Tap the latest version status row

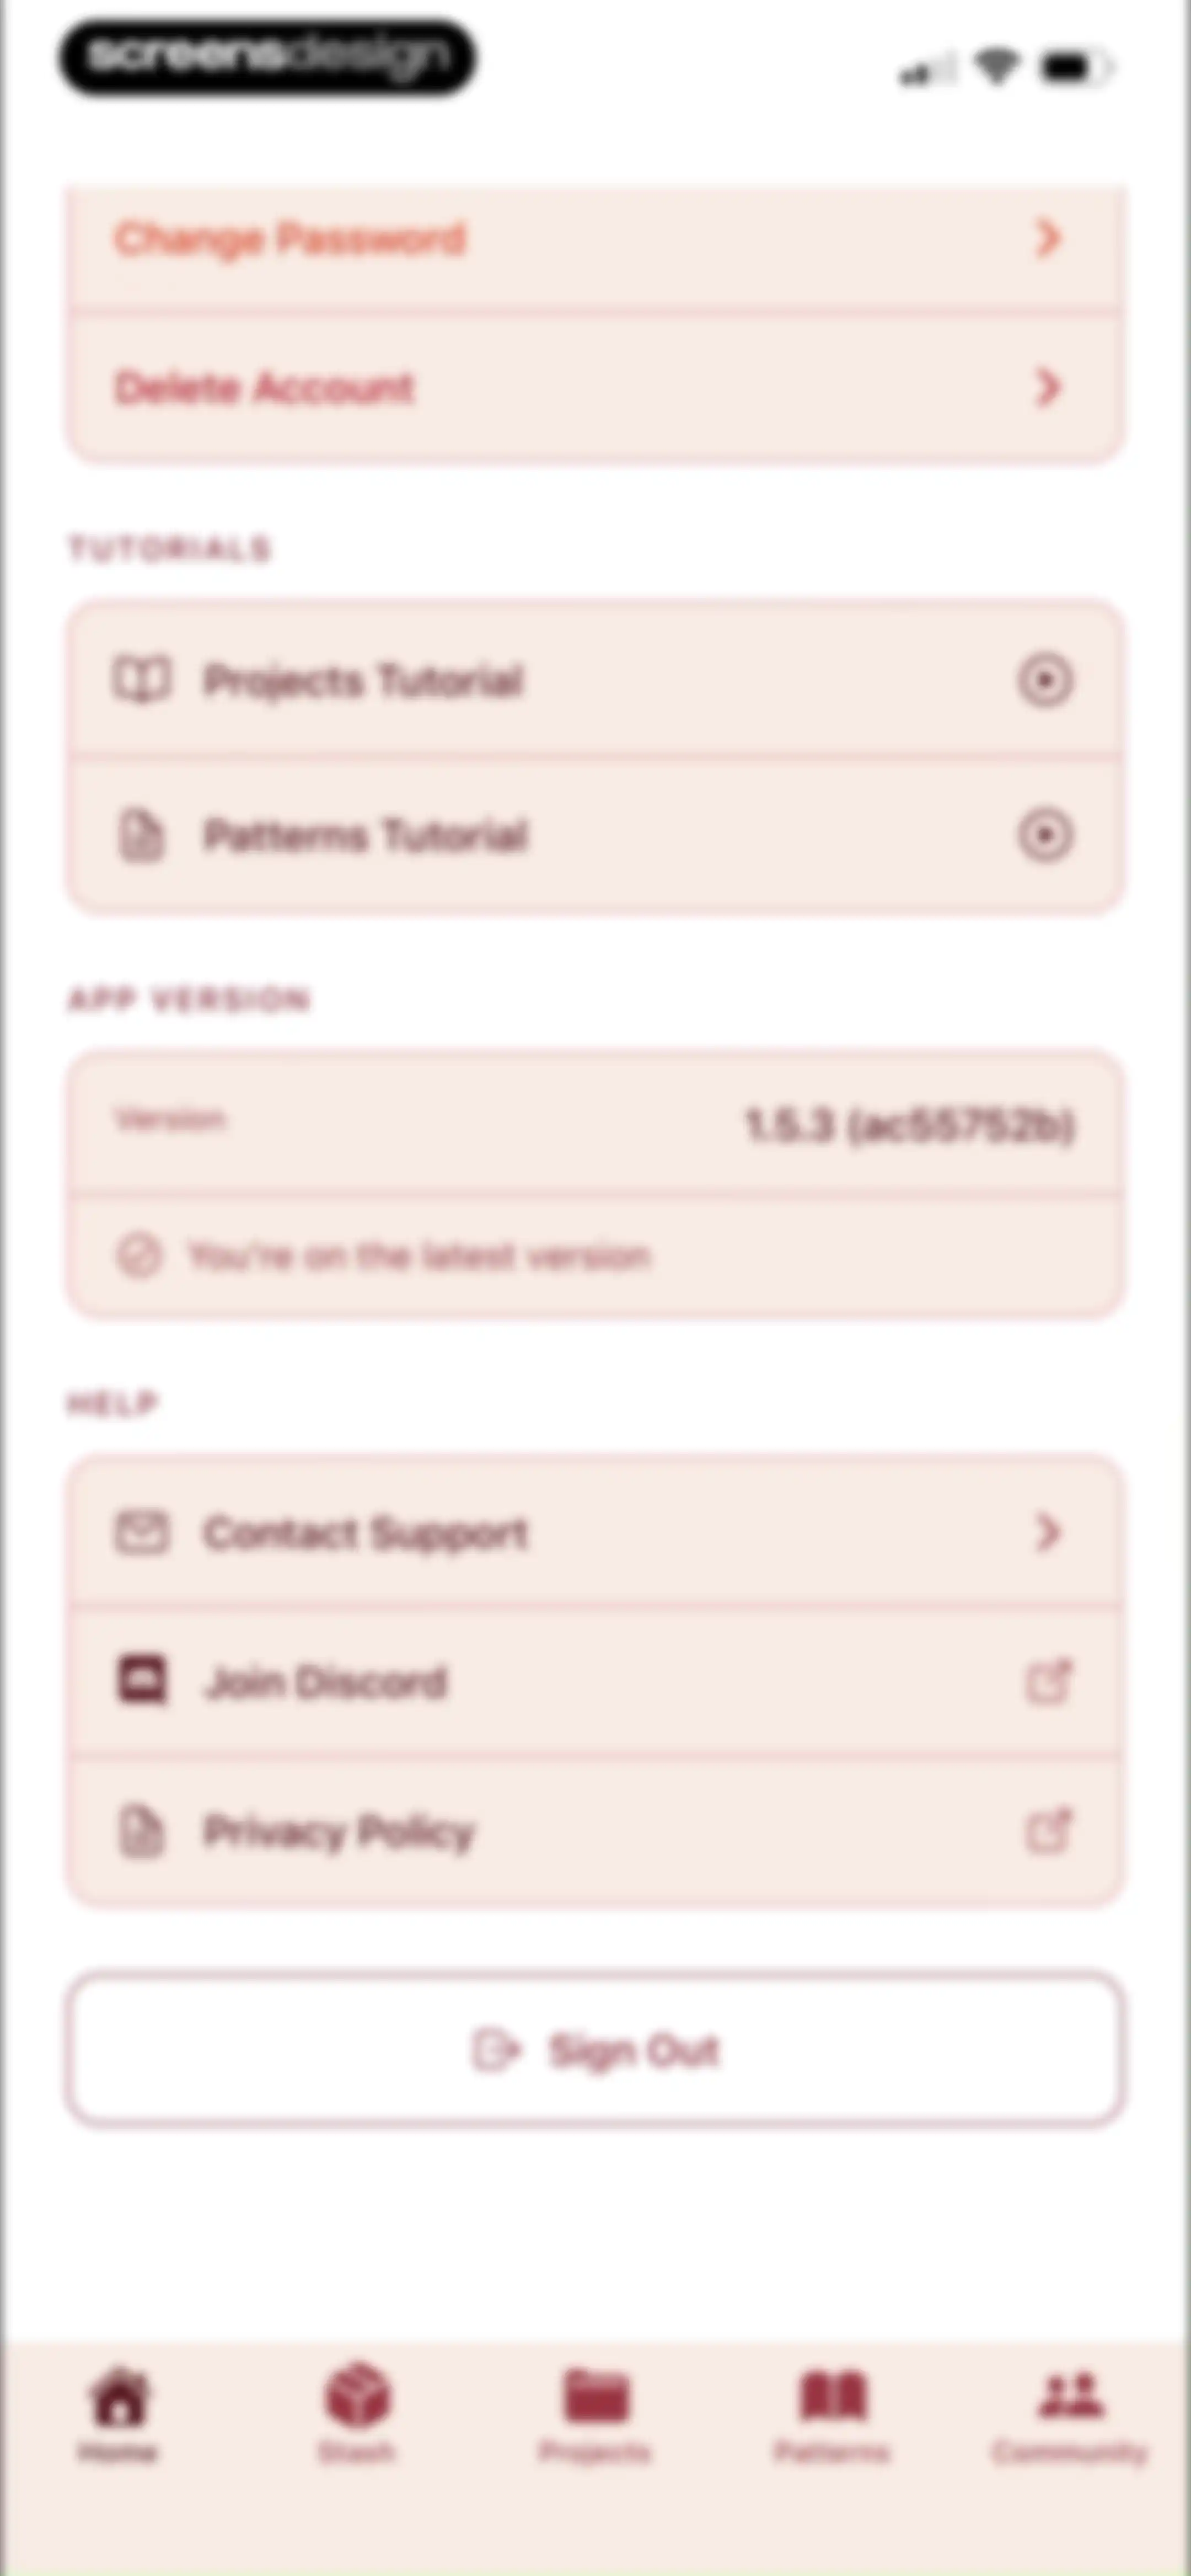[x=596, y=1256]
